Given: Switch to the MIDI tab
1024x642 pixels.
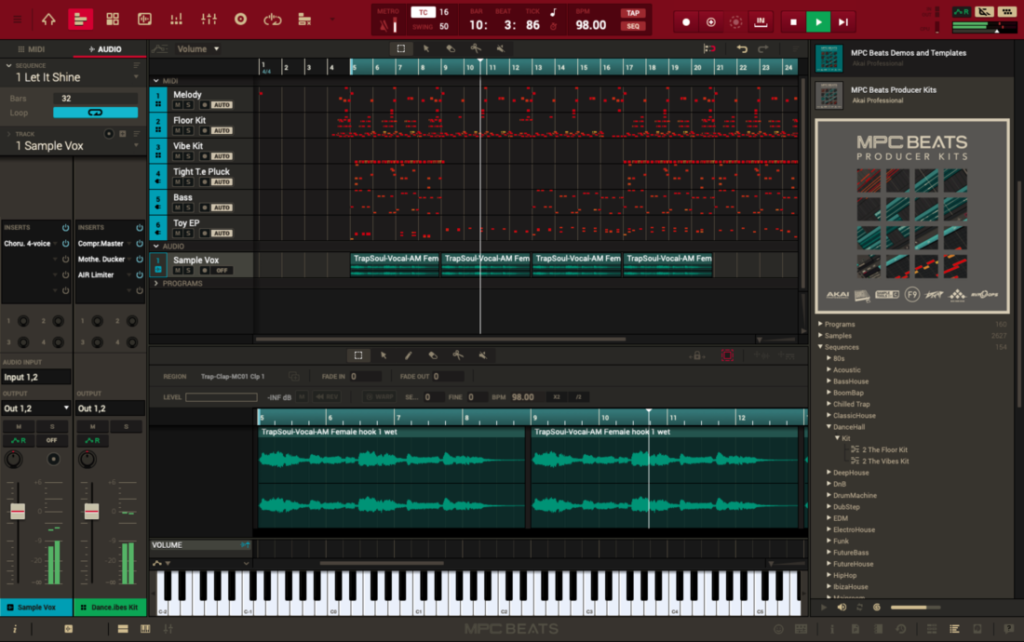Looking at the screenshot, I should pyautogui.click(x=30, y=47).
